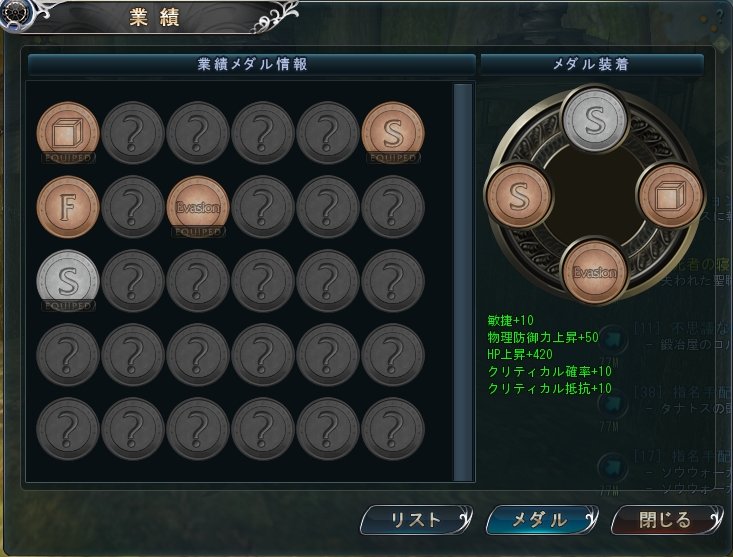Select the silver S medal in the medal list
Viewport: 733px width, 557px height.
click(68, 280)
